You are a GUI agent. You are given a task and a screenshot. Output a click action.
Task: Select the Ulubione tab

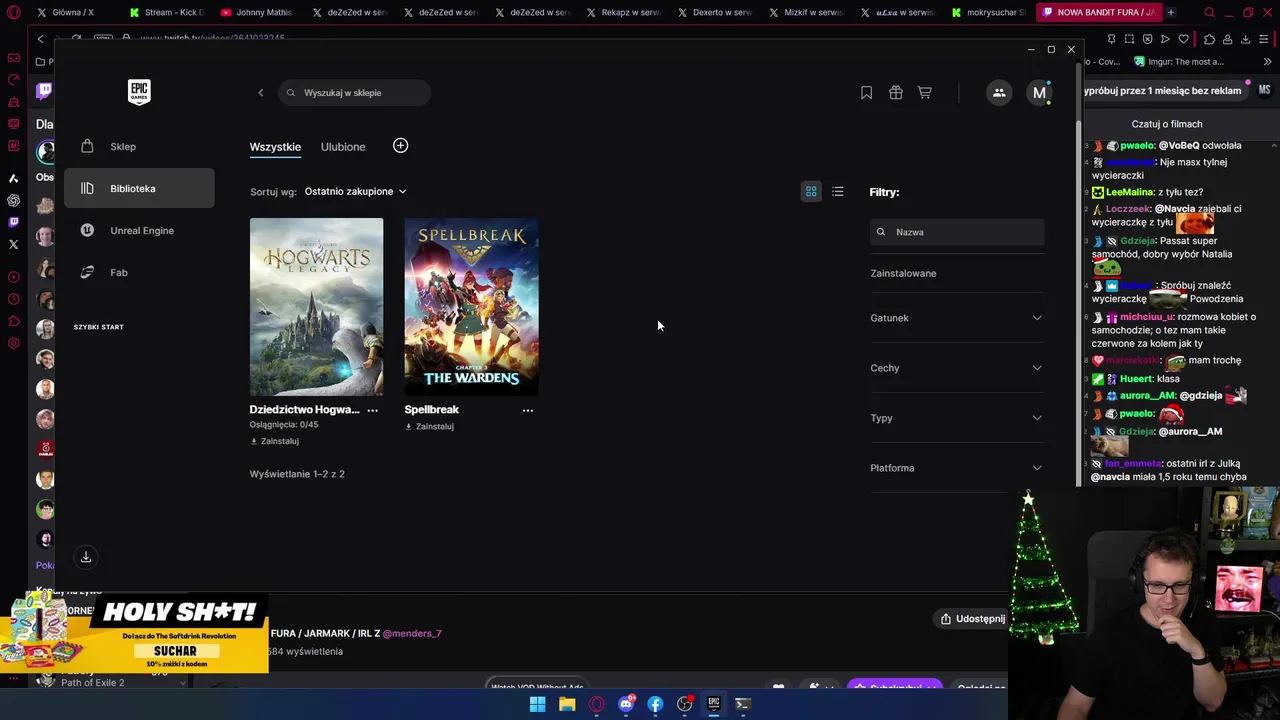343,147
